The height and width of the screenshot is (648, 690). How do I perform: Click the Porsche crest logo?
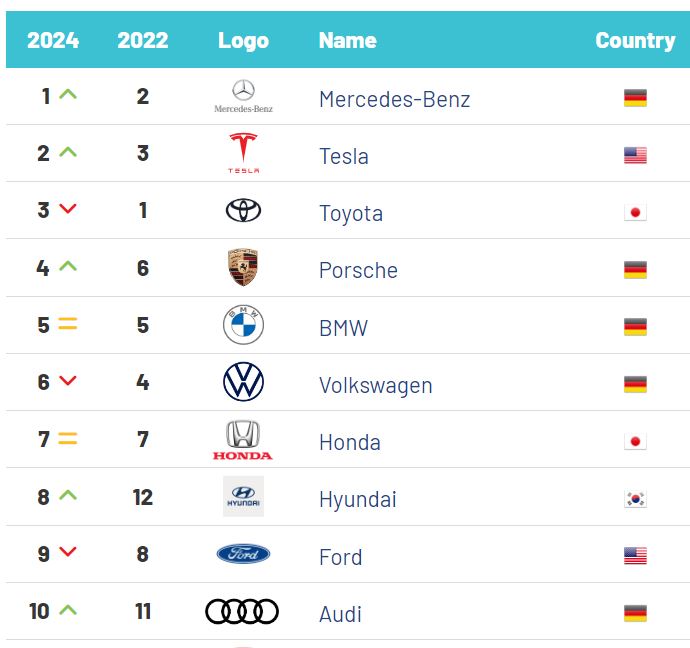[x=243, y=268]
